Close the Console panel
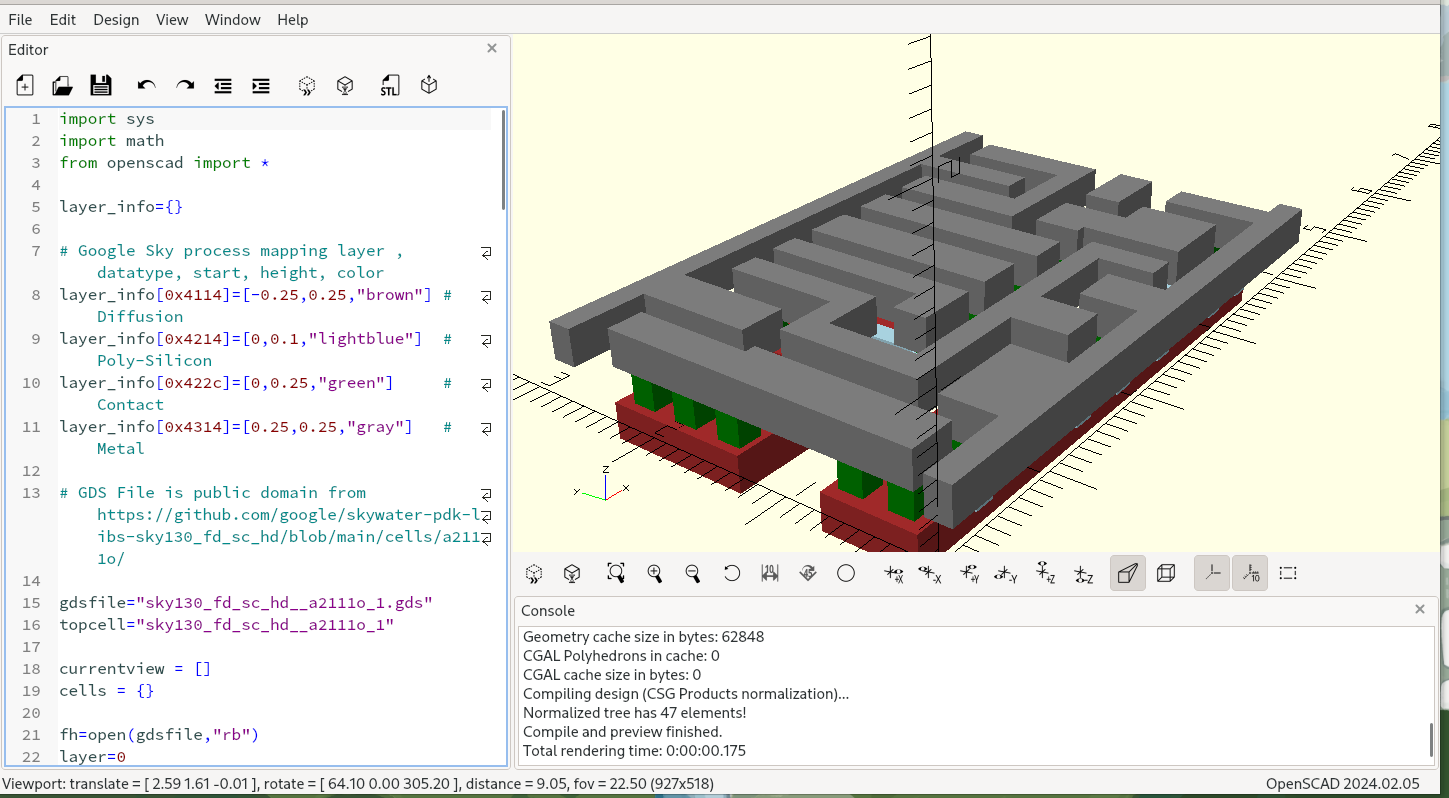Image resolution: width=1449 pixels, height=798 pixels. click(x=1419, y=609)
